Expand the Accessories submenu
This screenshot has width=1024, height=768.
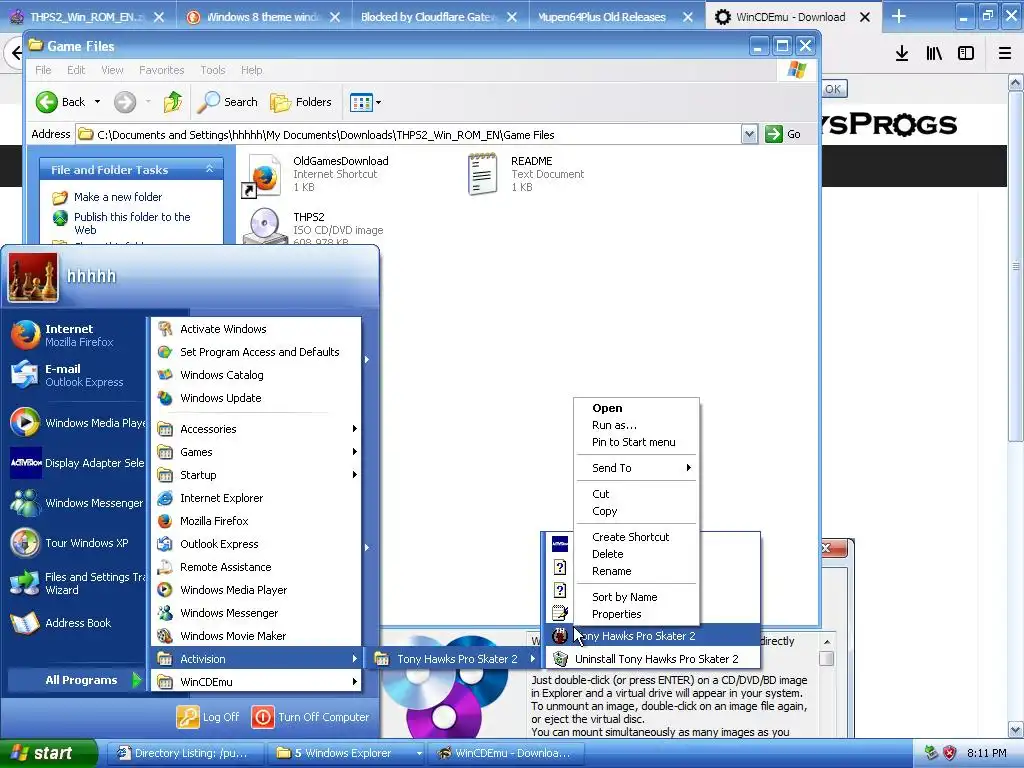click(255, 429)
